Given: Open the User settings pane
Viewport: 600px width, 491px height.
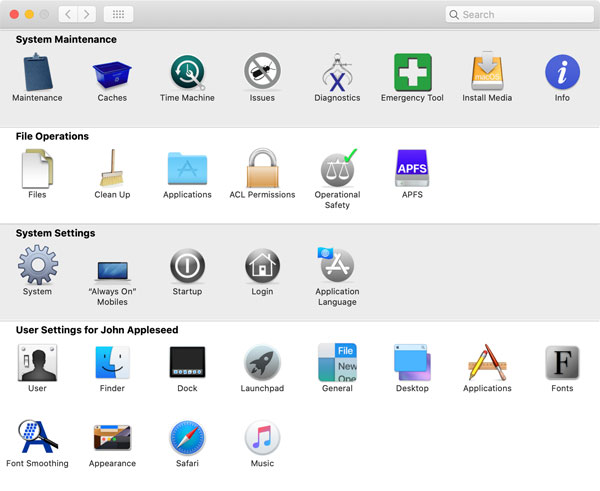Looking at the screenshot, I should point(37,362).
